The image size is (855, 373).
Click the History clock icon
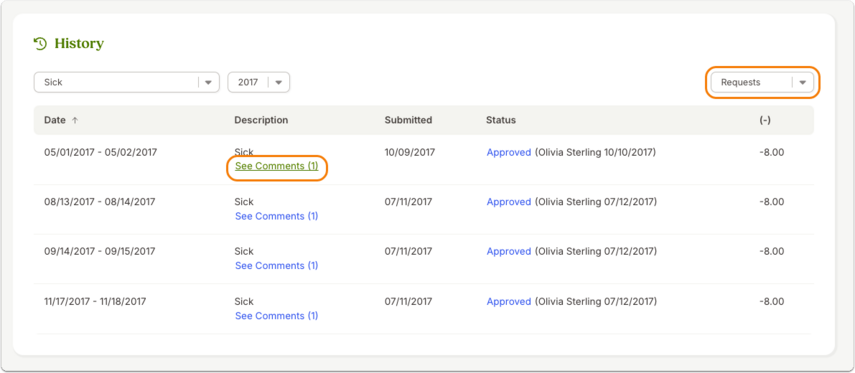(40, 44)
